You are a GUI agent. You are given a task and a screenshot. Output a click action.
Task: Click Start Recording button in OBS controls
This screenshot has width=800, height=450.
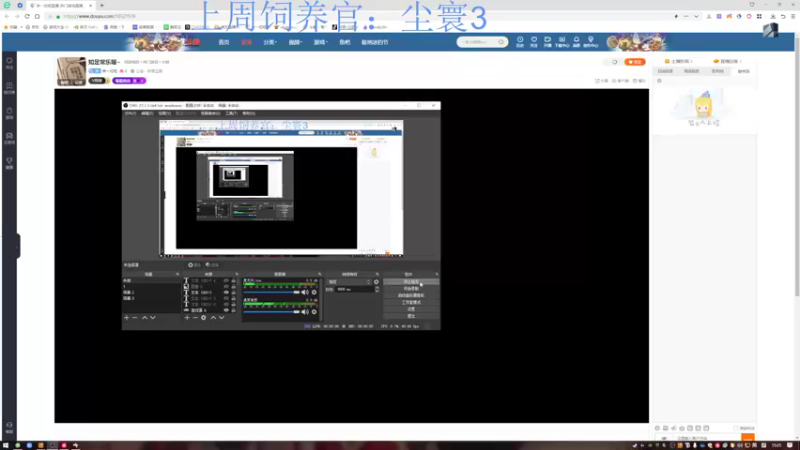411,289
